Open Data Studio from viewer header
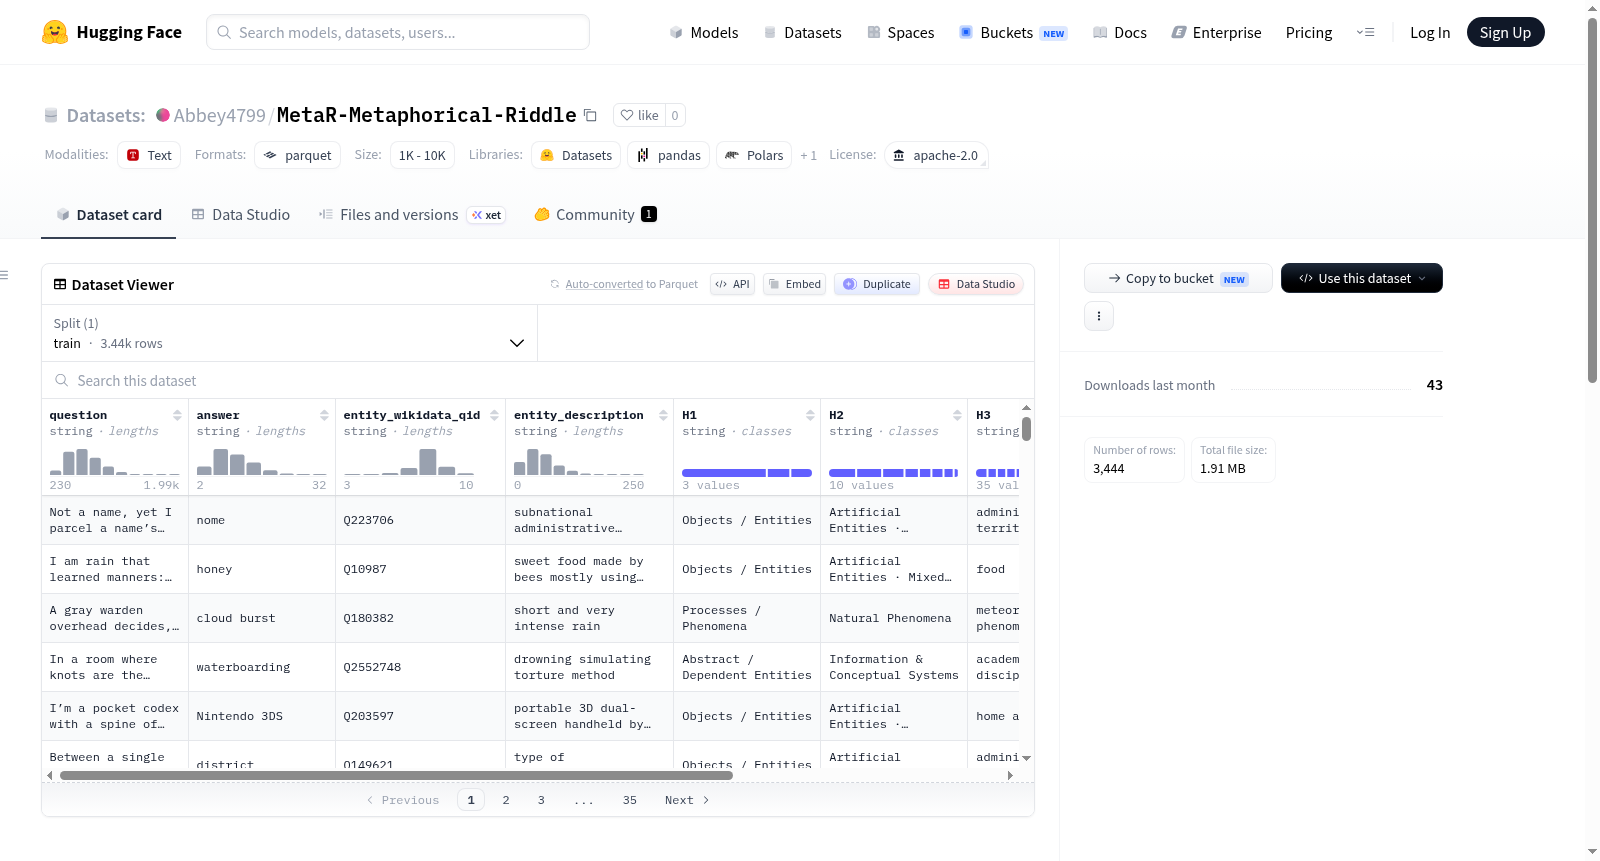Screen dimensions: 1600x861 (976, 284)
